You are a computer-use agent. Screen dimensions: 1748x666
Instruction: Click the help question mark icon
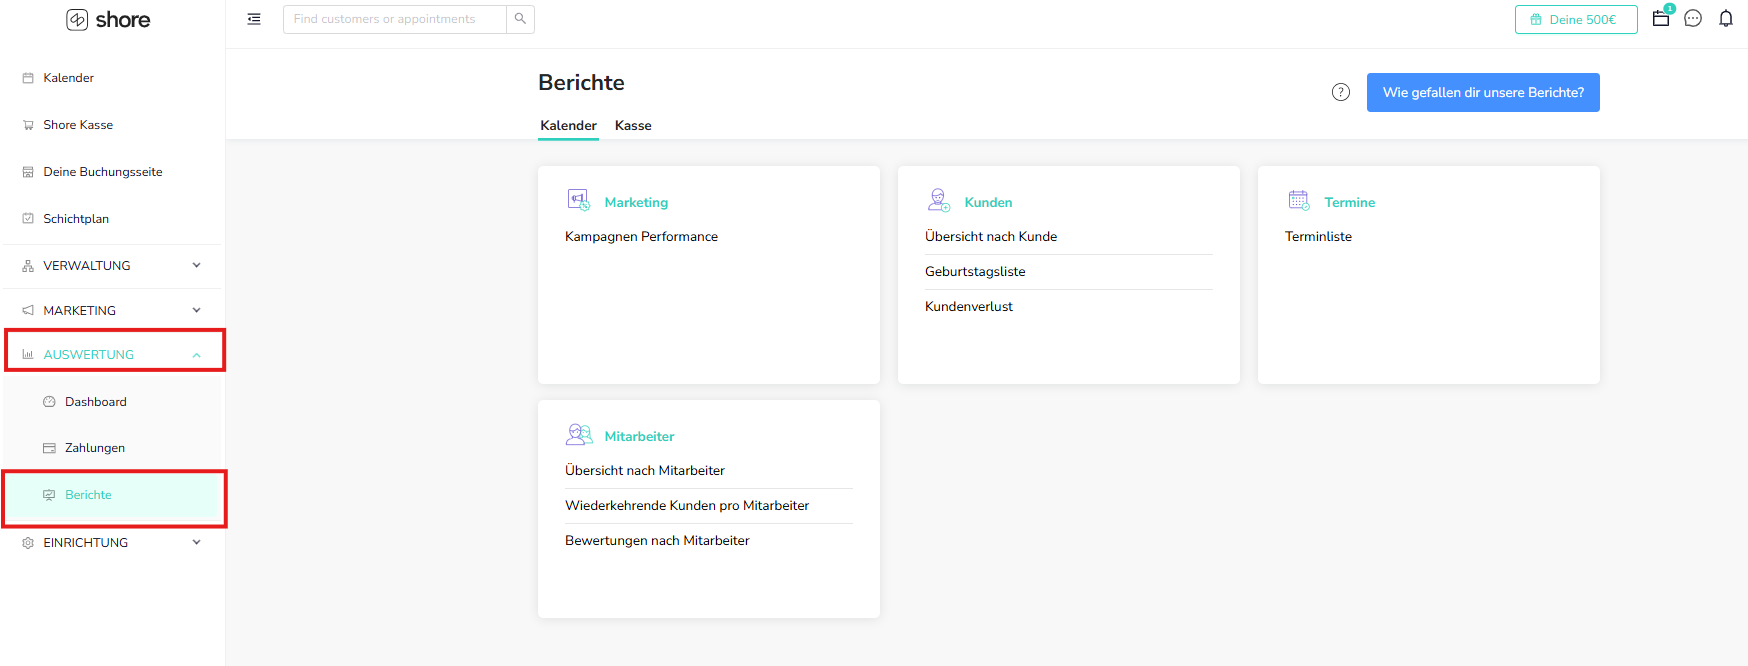[x=1340, y=92]
